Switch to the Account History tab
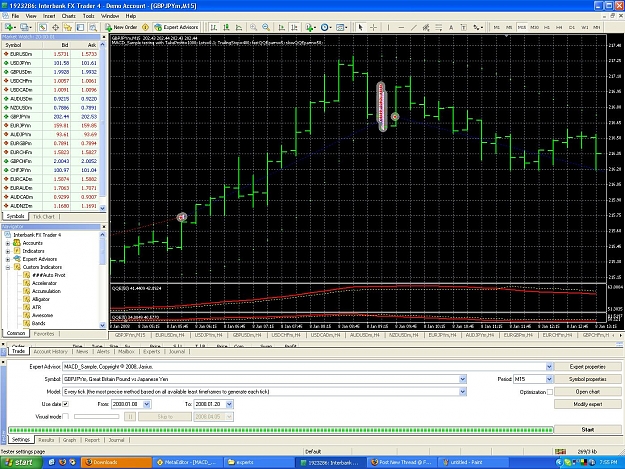Image resolution: width=625 pixels, height=469 pixels. point(51,351)
